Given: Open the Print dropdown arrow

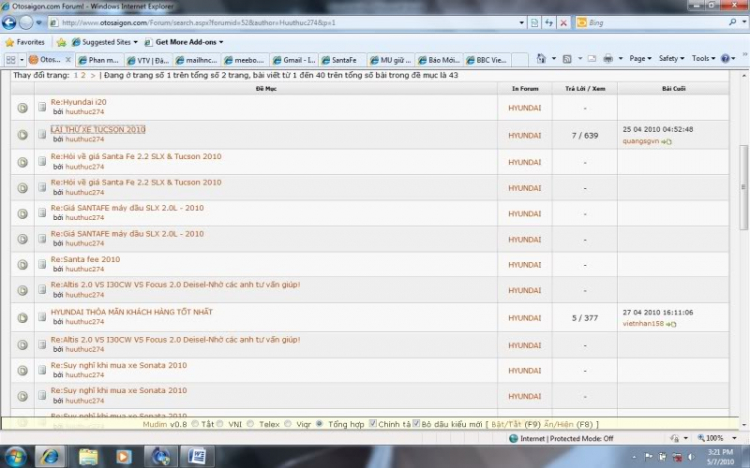Looking at the screenshot, I should 620,59.
